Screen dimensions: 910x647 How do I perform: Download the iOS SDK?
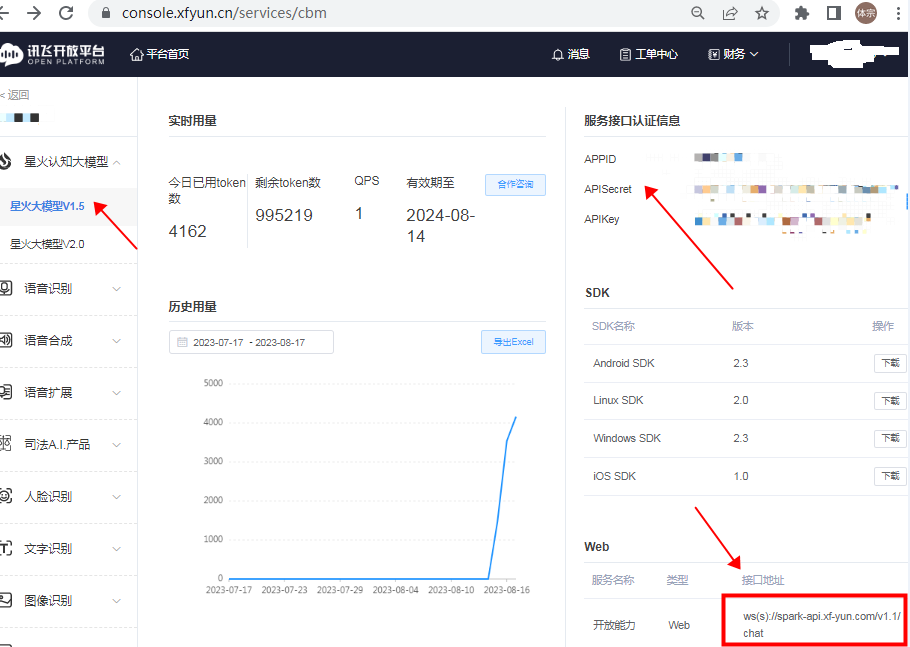(890, 476)
